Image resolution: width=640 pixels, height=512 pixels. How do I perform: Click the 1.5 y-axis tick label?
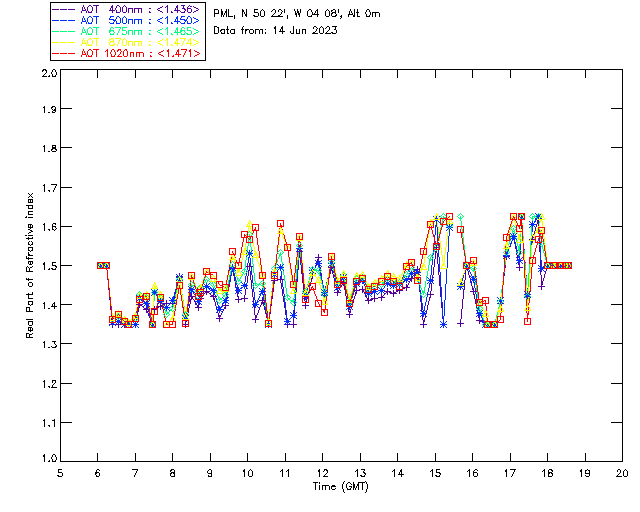pos(49,265)
